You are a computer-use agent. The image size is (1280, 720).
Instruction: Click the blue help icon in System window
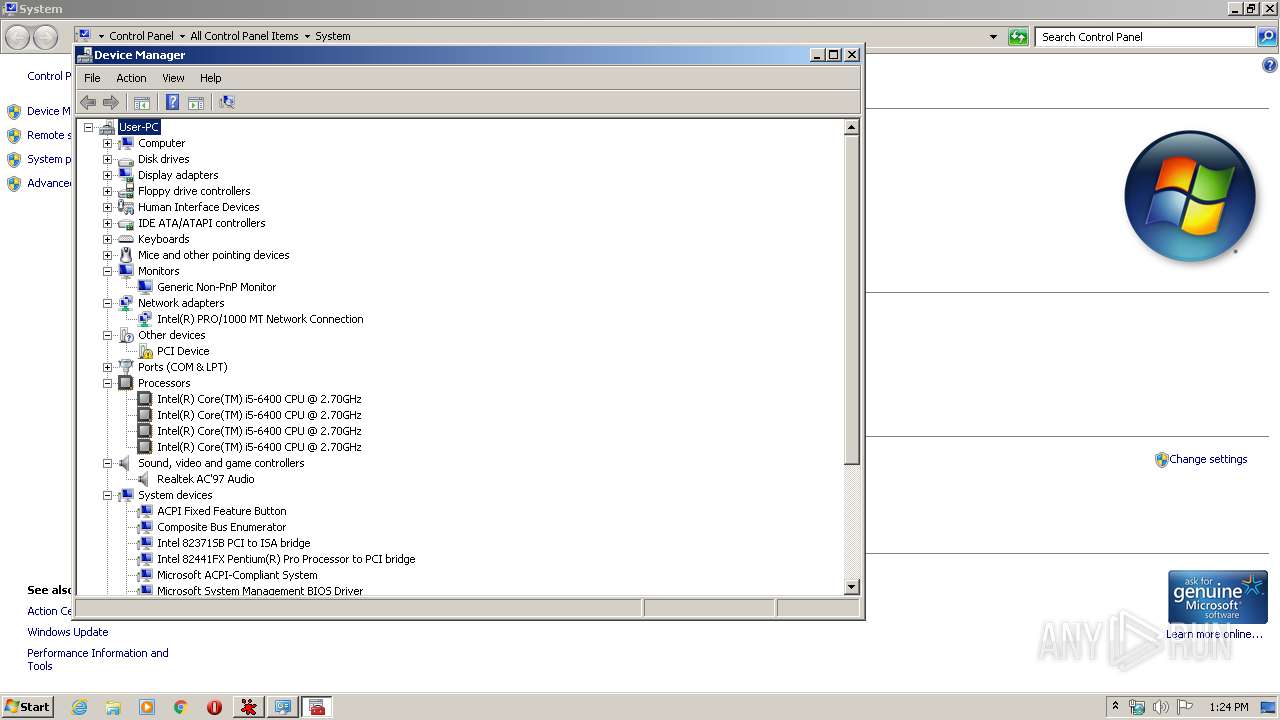(1270, 66)
